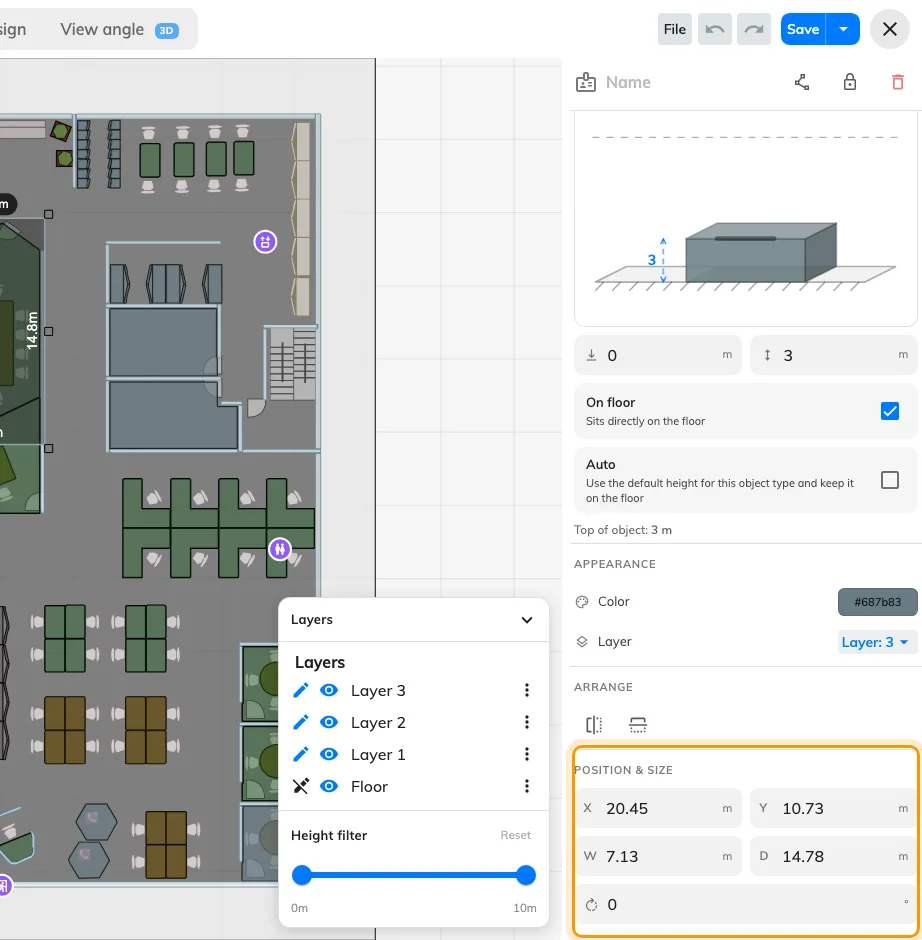This screenshot has width=922, height=940.
Task: Lock the selected object with padlock icon
Action: [x=849, y=82]
